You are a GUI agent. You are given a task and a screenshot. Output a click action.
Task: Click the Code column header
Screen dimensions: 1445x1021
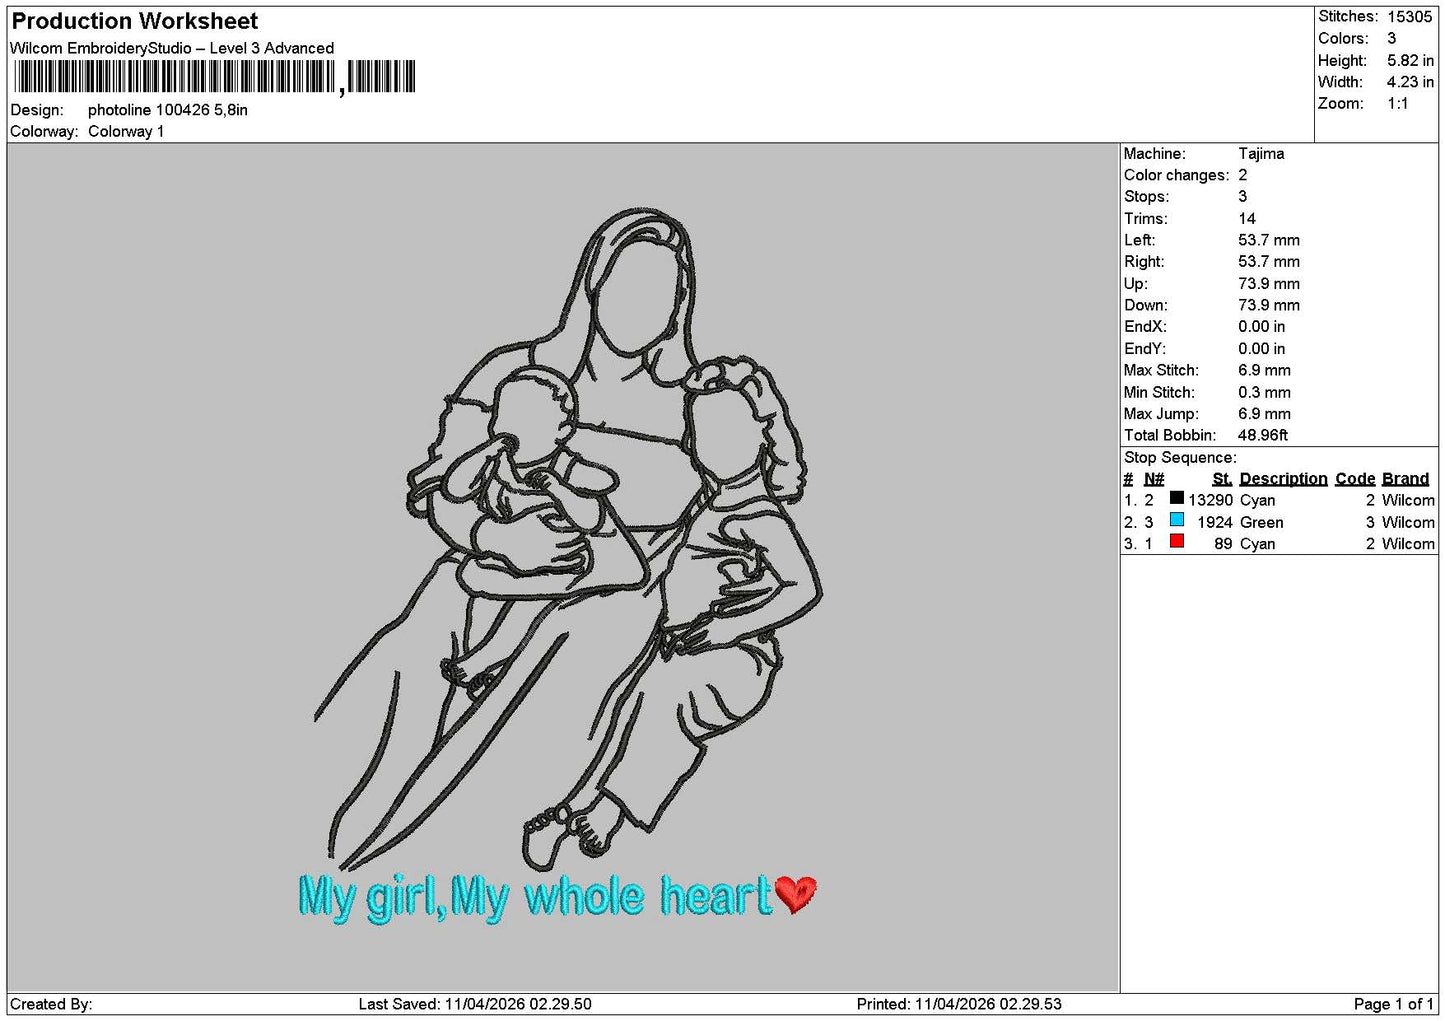click(1355, 479)
